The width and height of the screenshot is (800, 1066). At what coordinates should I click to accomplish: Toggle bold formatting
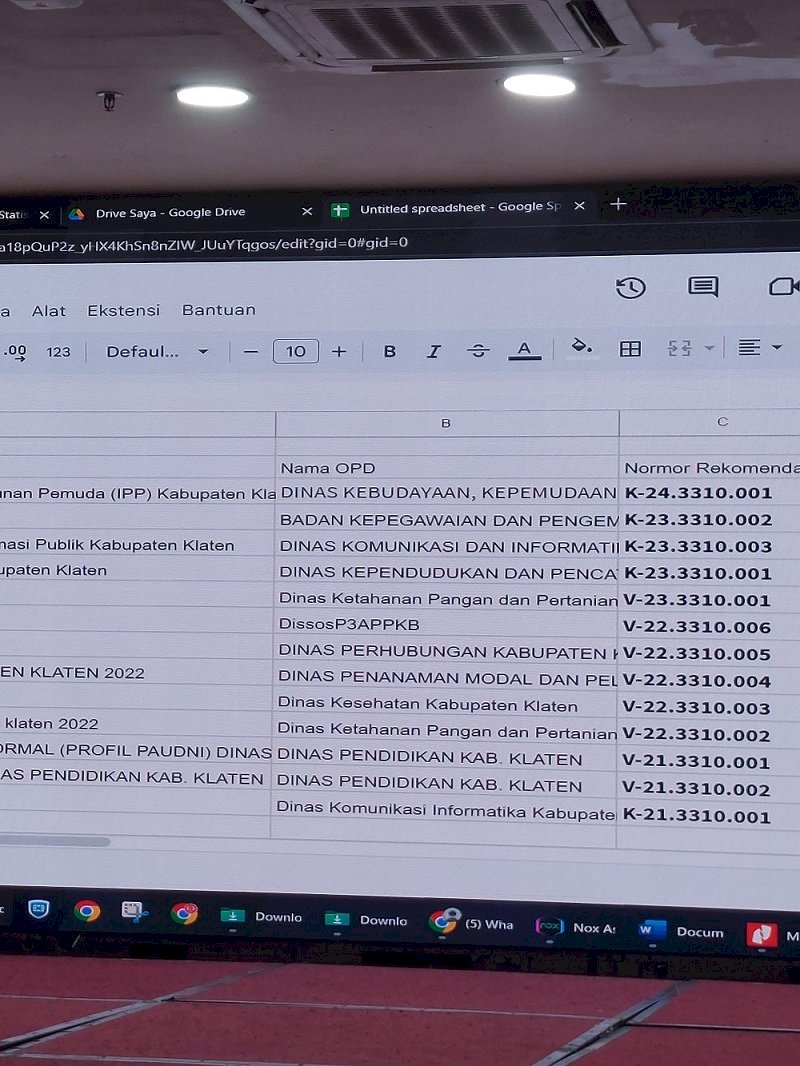click(390, 351)
